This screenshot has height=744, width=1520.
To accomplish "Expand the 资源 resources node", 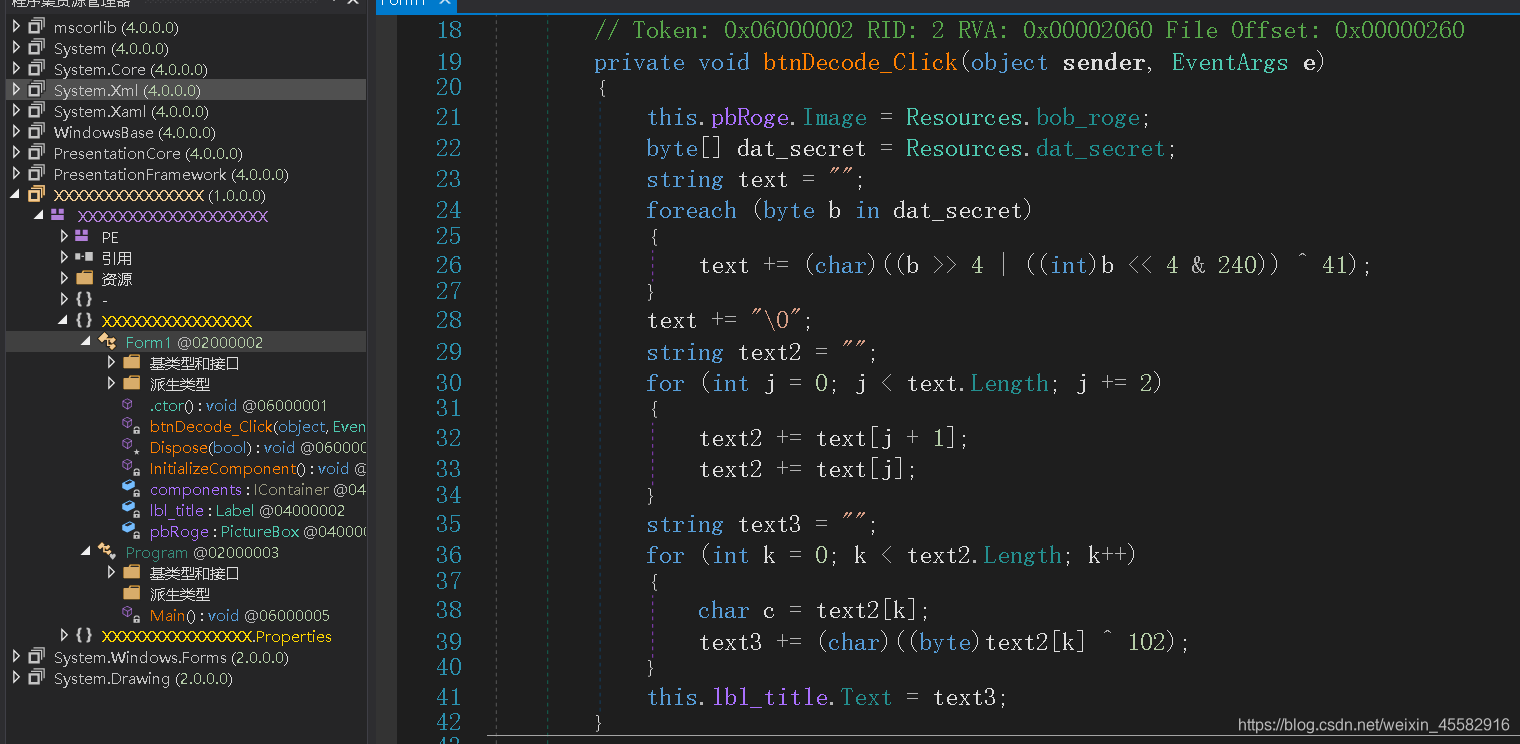I will (x=64, y=279).
